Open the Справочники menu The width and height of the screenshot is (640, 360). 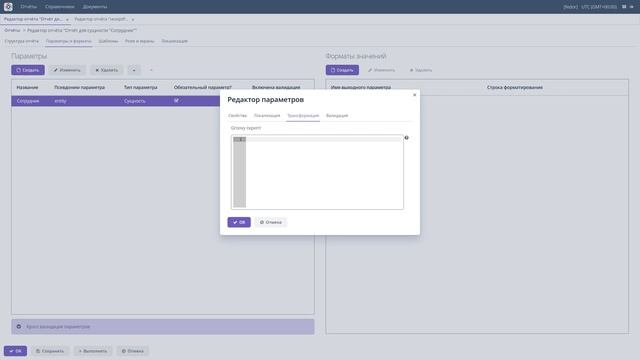pos(60,7)
